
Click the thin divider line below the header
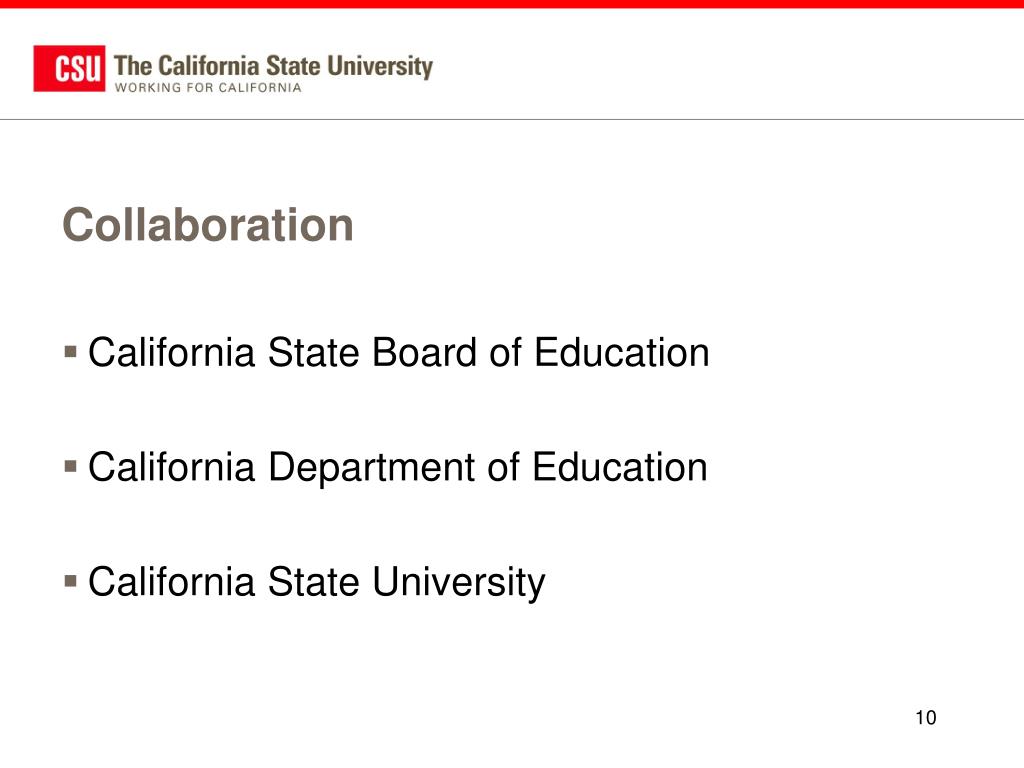[512, 120]
